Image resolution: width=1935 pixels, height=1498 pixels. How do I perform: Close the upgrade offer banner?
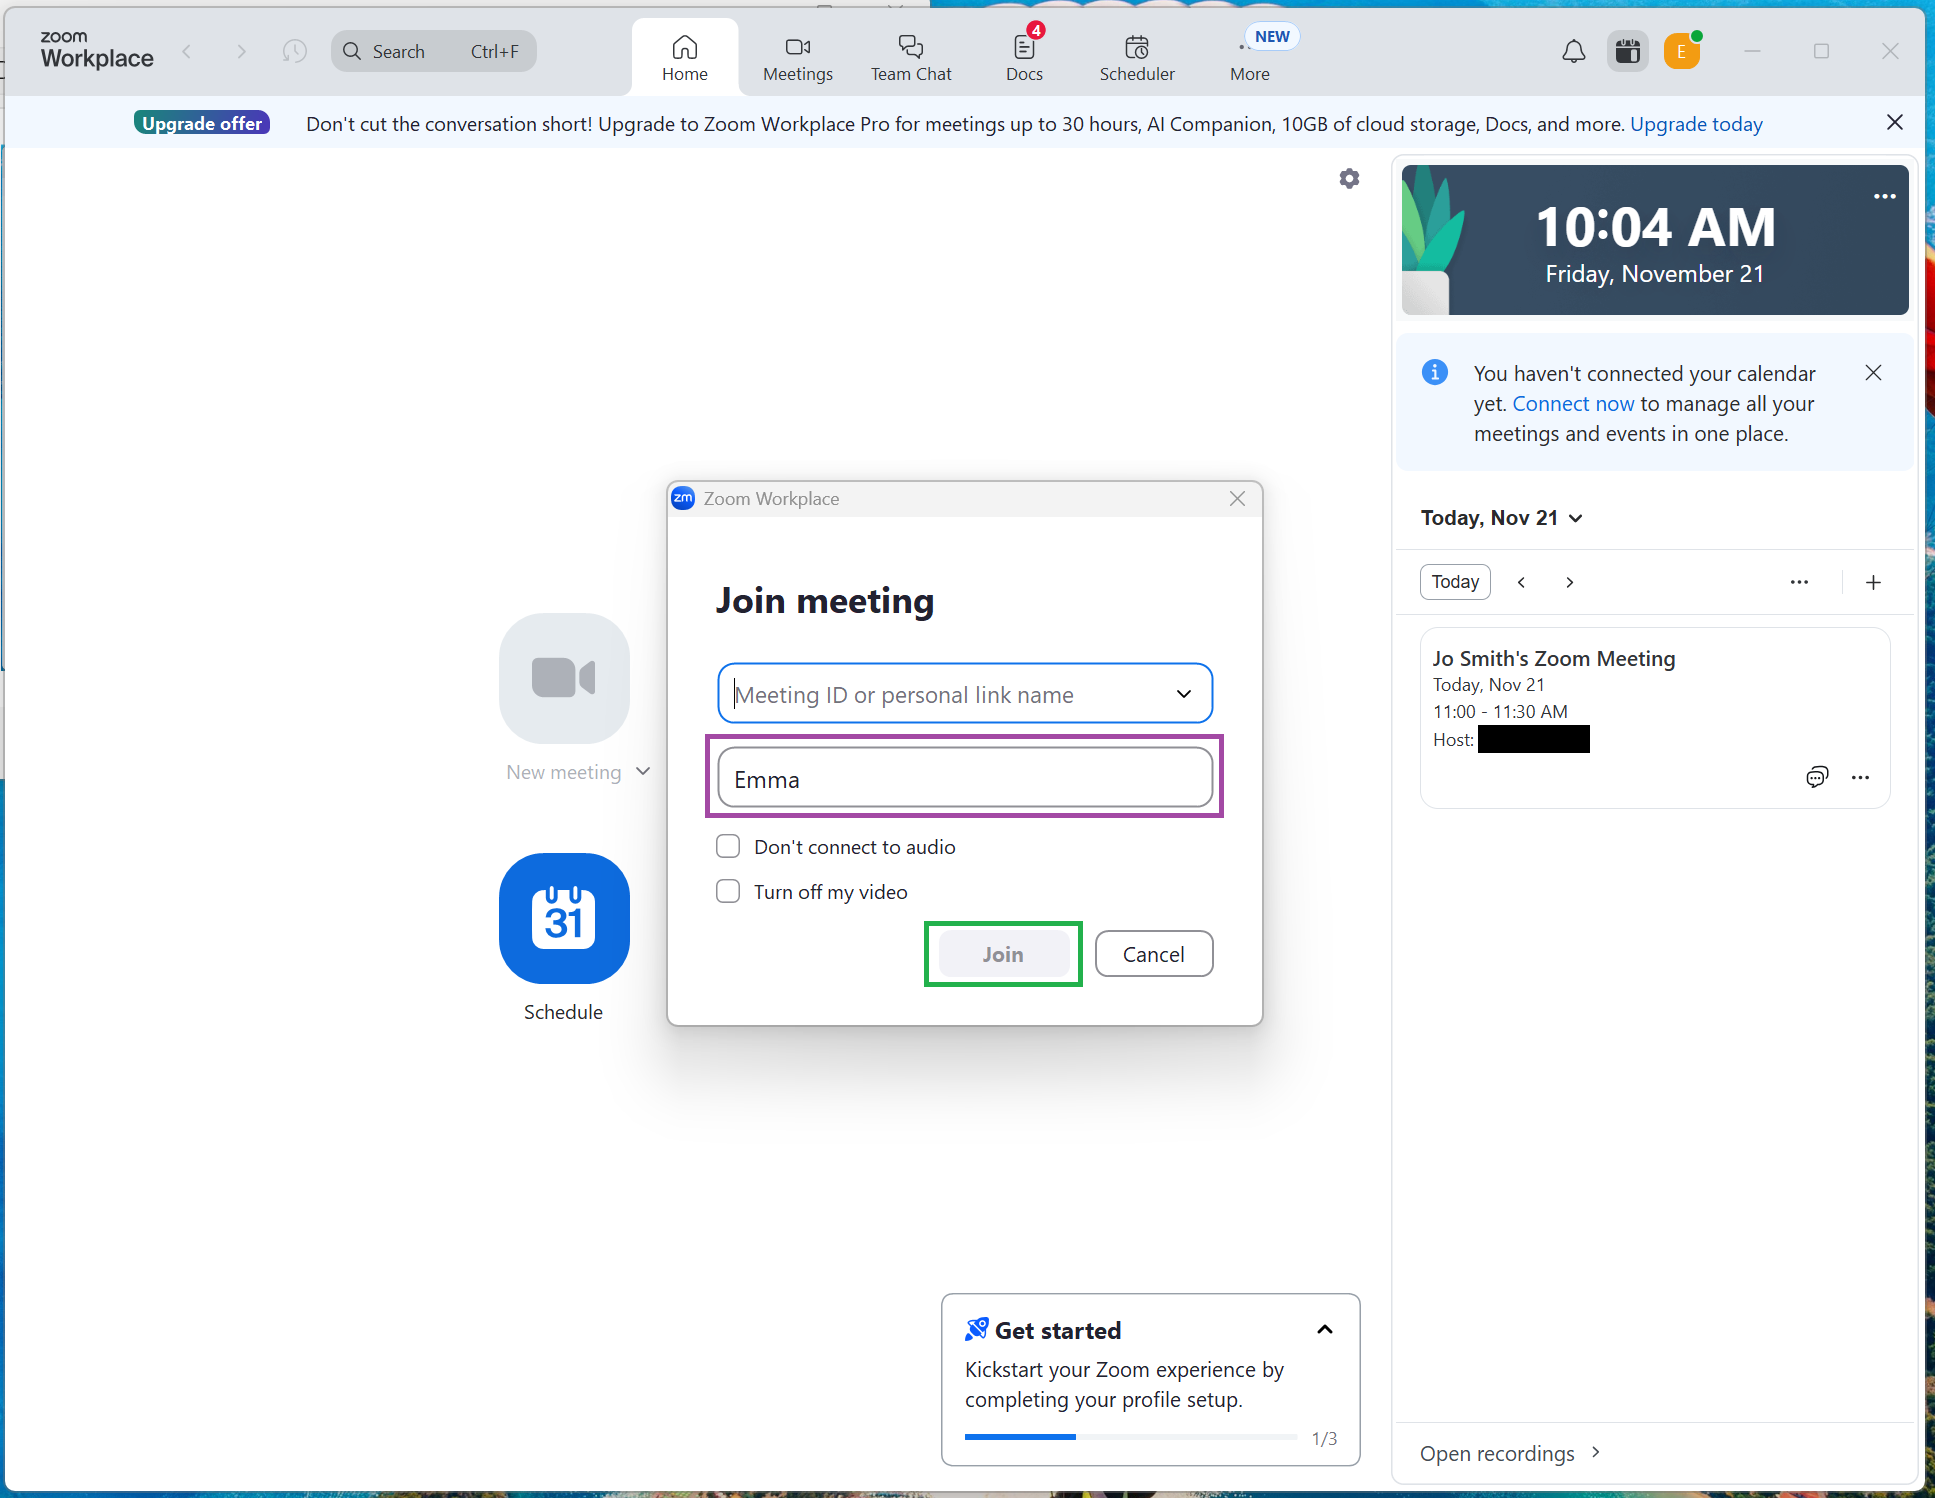coord(1894,122)
